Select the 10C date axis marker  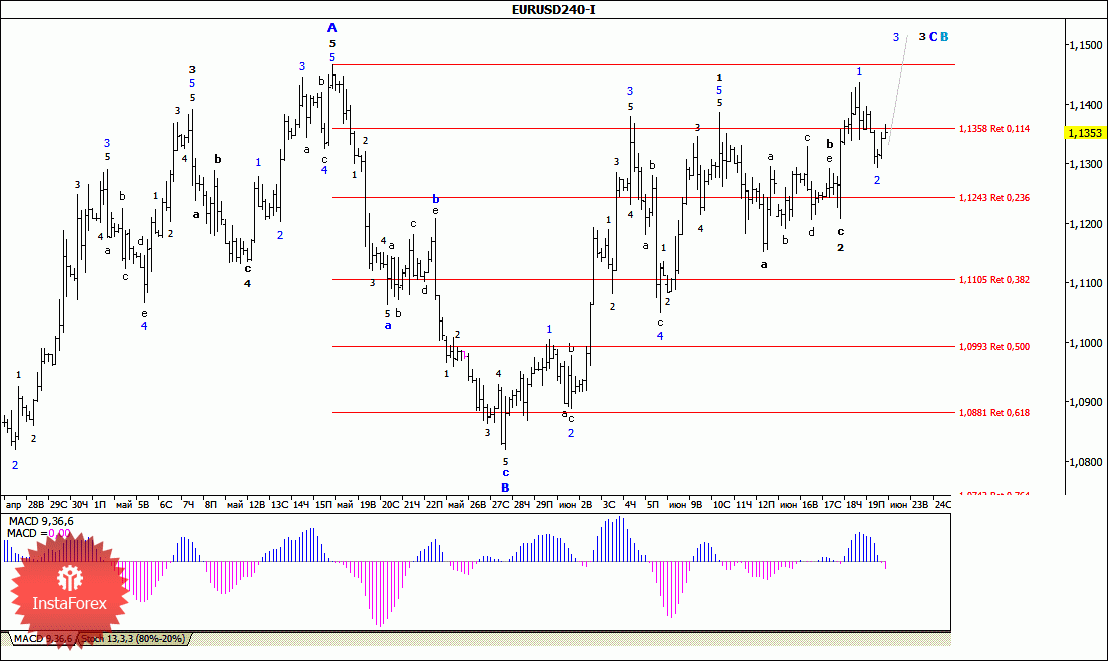[721, 504]
